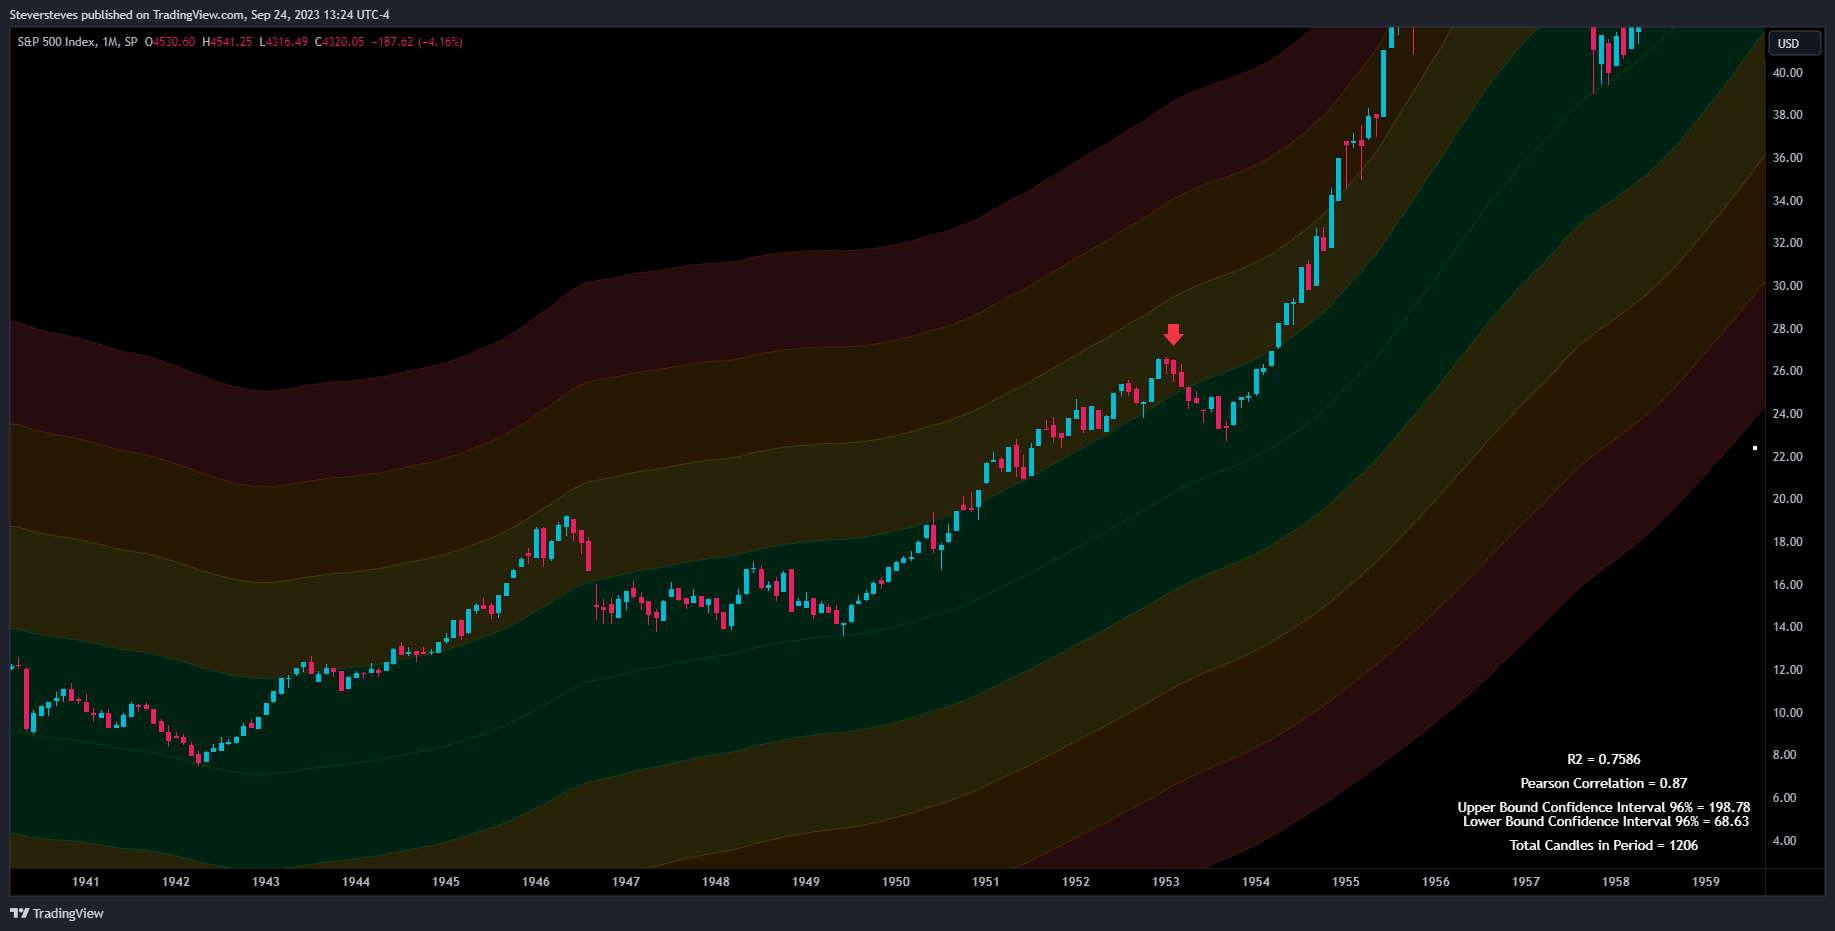Viewport: 1835px width, 931px height.
Task: Click the 1941 label on time axis
Action: [86, 881]
